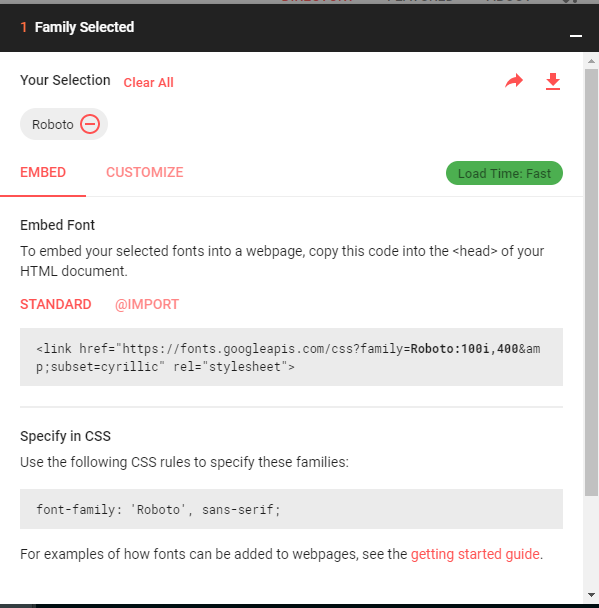Click the vertical scrollbar thumb
This screenshot has height=608, width=599.
point(591,282)
